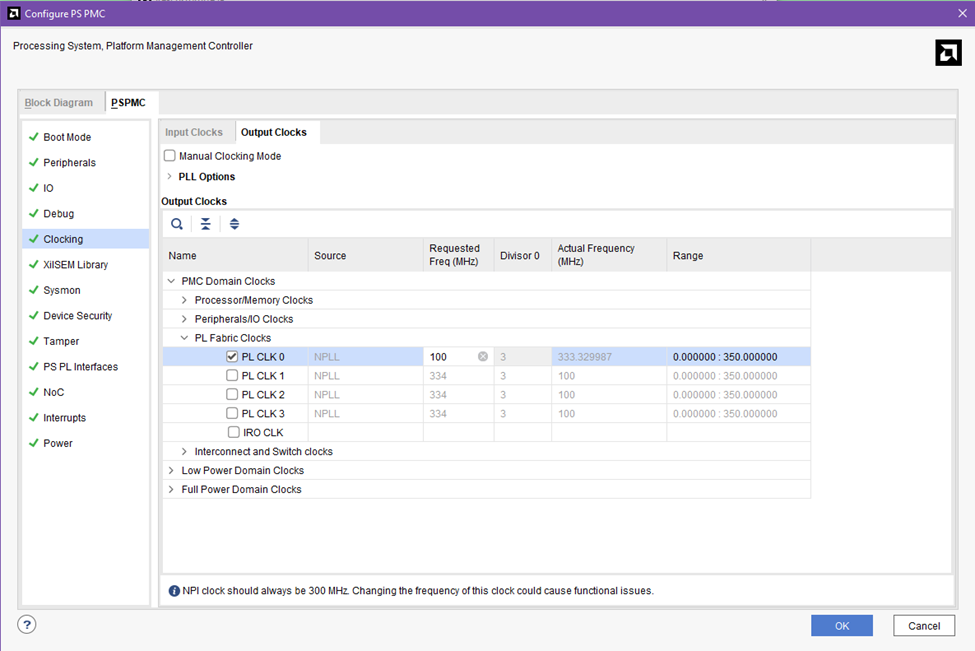The image size is (975, 651).
Task: Click the Cancel button
Action: (x=923, y=626)
